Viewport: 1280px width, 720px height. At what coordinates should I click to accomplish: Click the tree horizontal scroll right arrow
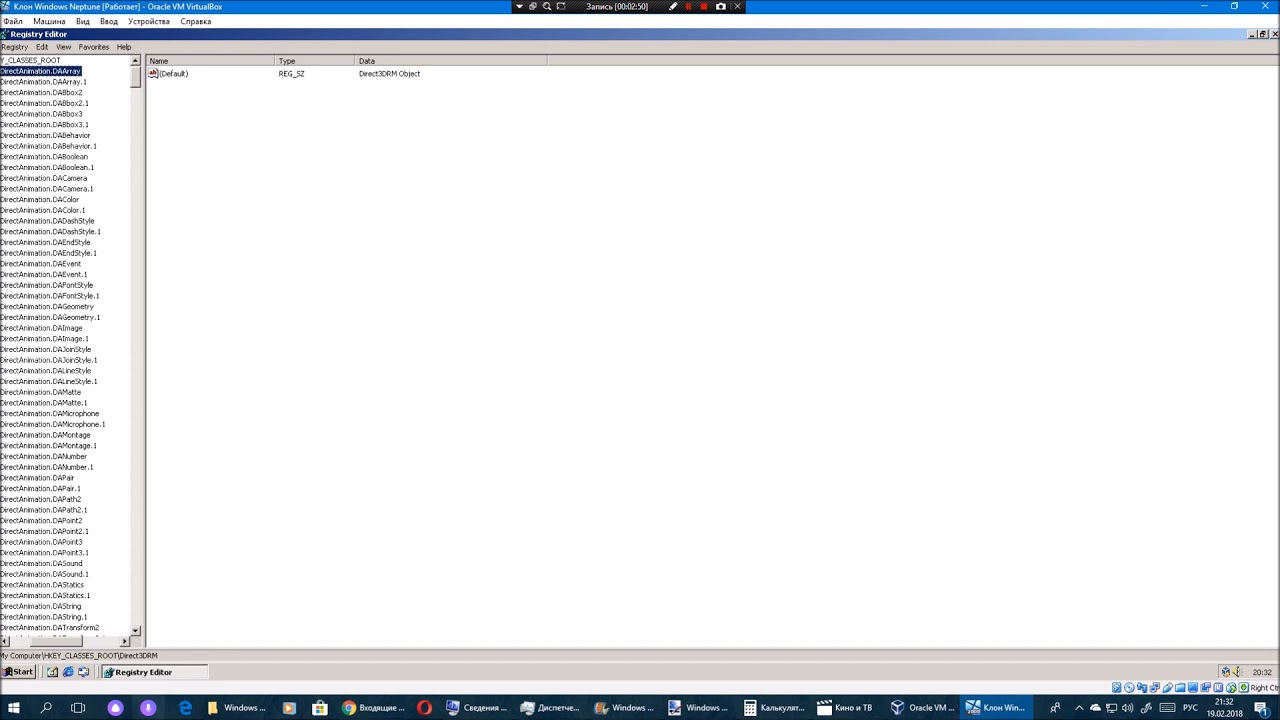(x=125, y=641)
